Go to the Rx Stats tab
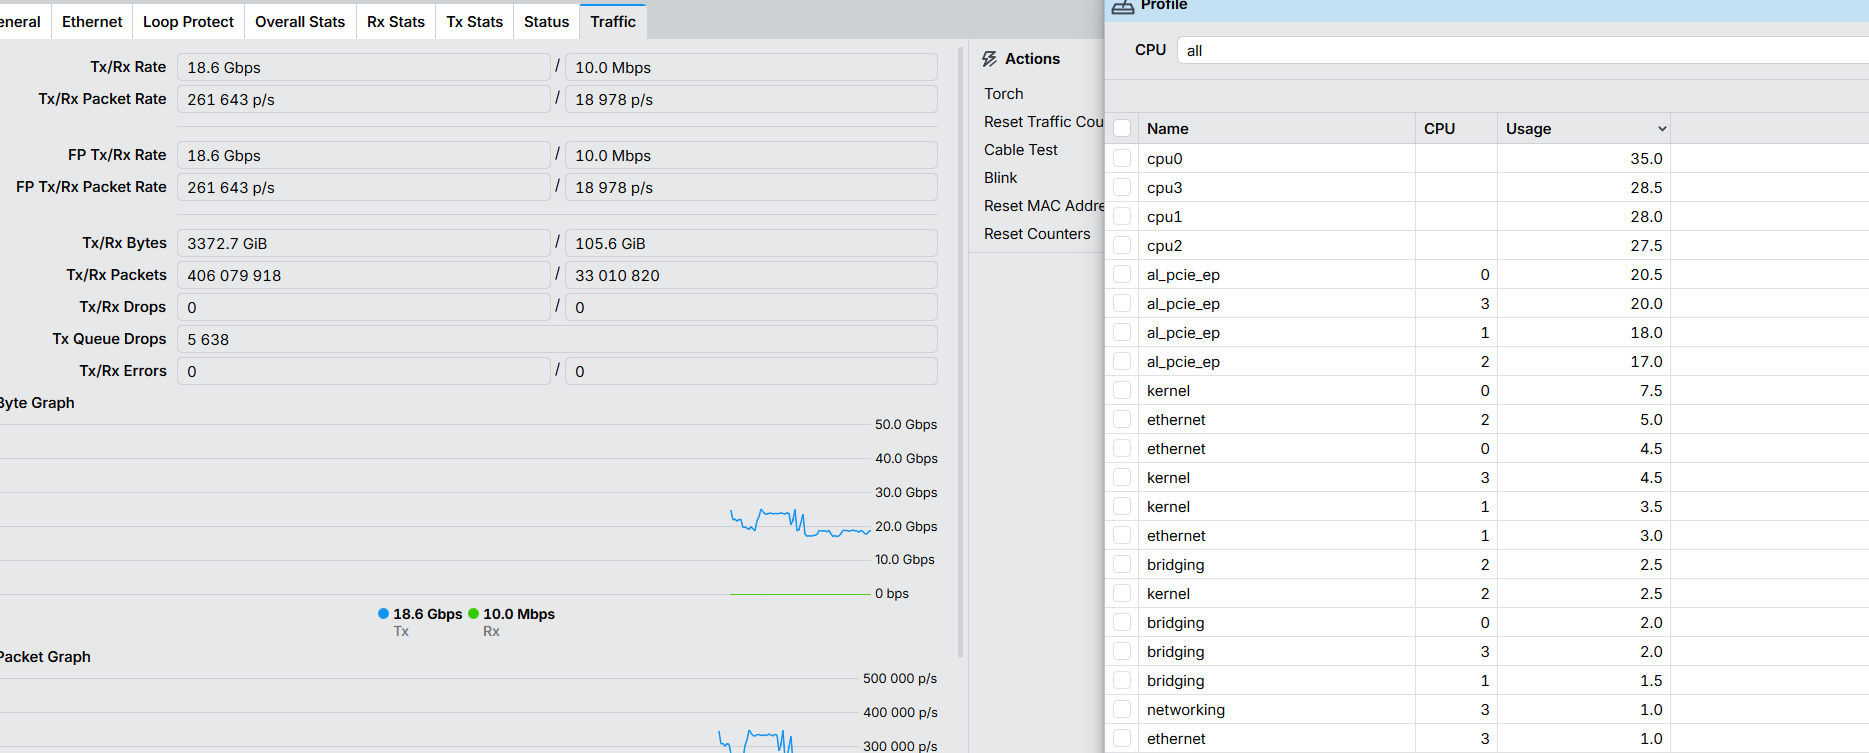 (x=395, y=22)
